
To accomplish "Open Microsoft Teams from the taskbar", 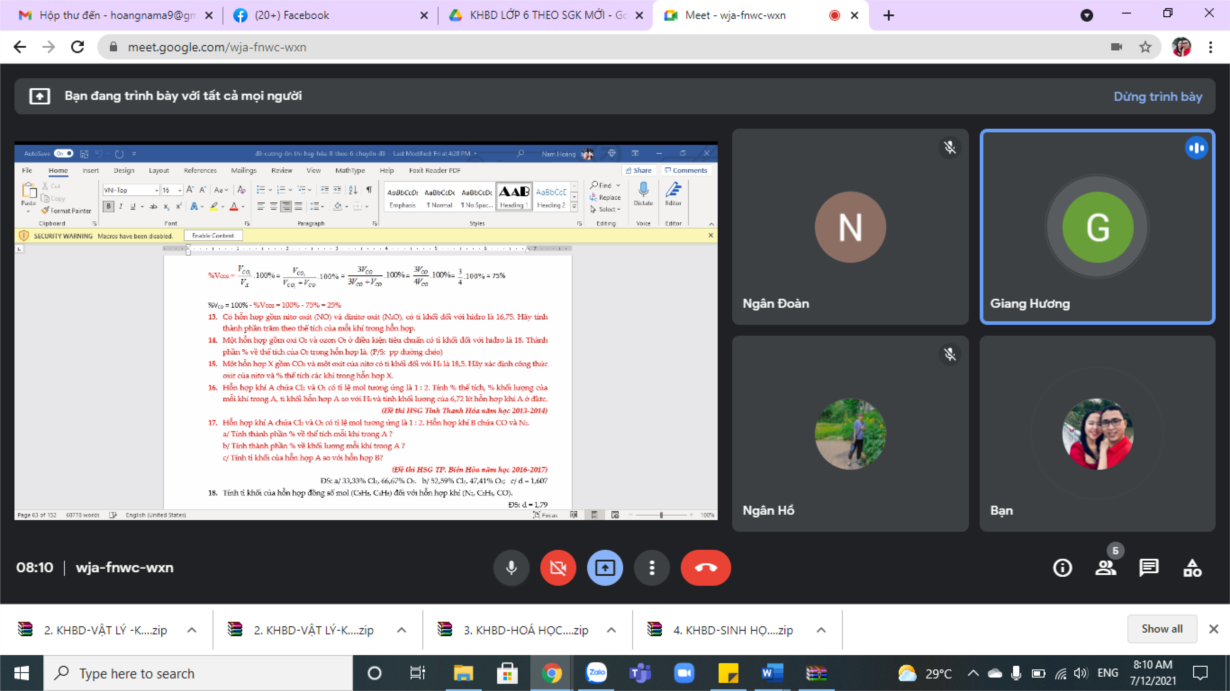I will [x=640, y=673].
